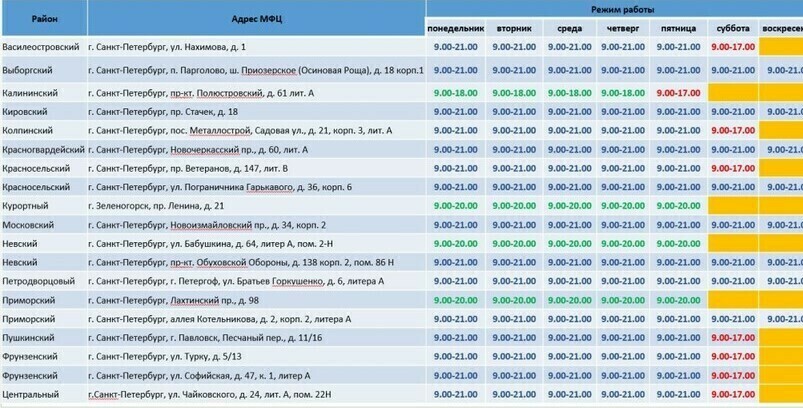The image size is (803, 408).
Task: Click the "суббота" column header
Action: click(733, 28)
